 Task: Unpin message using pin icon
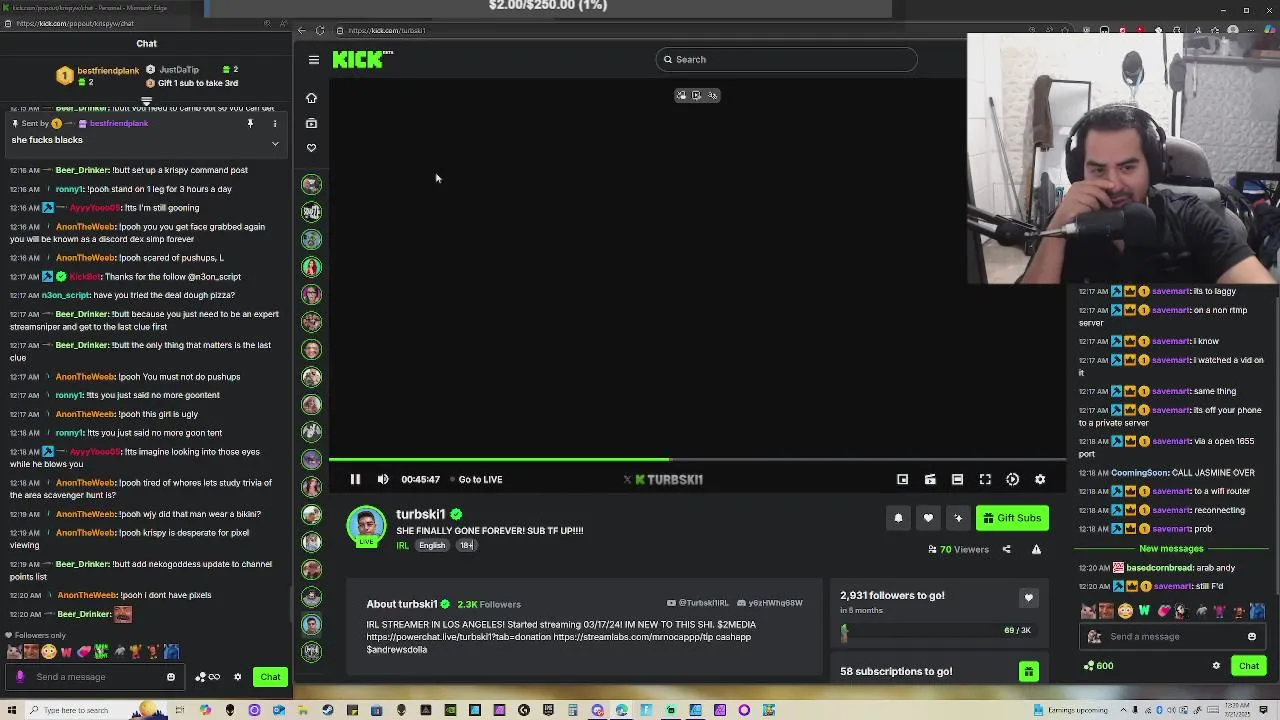click(x=250, y=124)
